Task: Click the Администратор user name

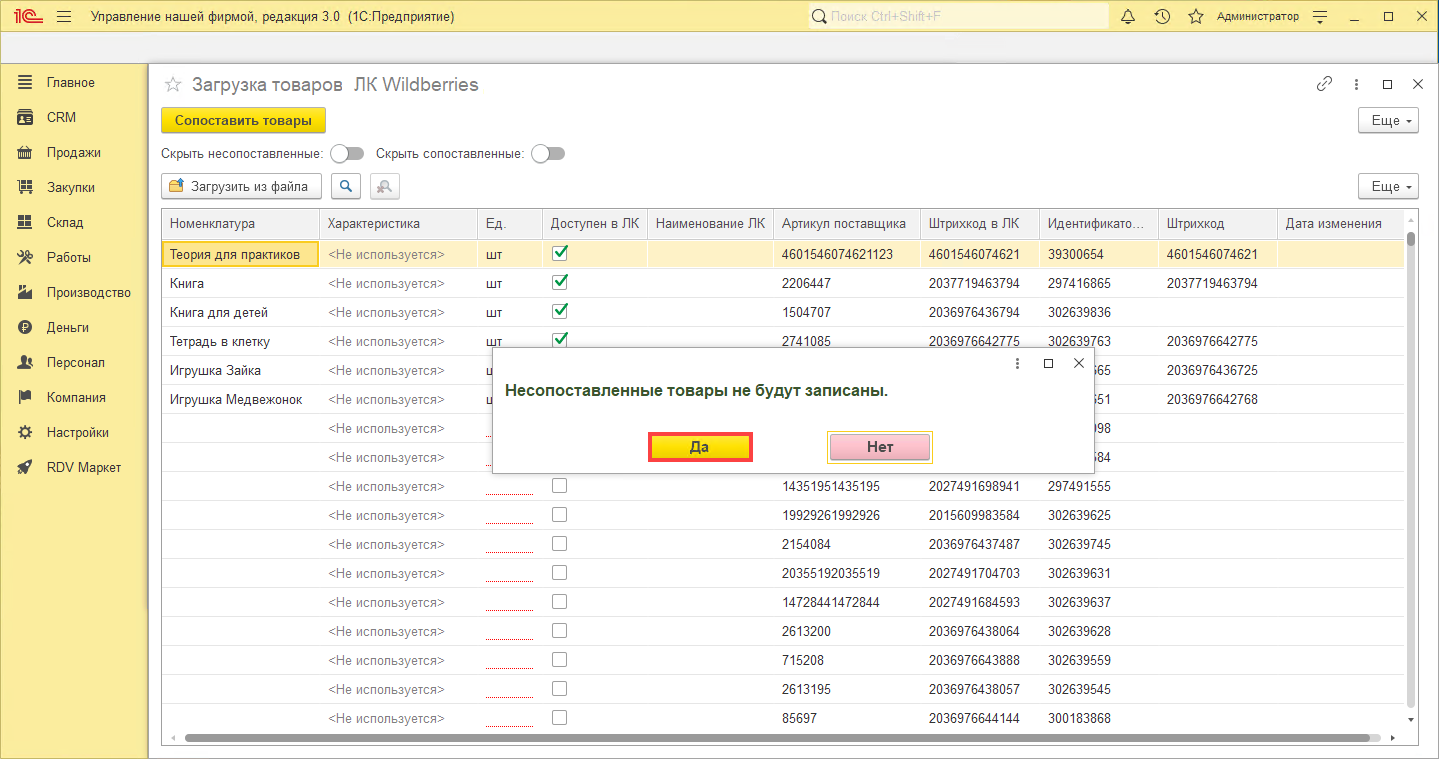Action: (x=1258, y=17)
